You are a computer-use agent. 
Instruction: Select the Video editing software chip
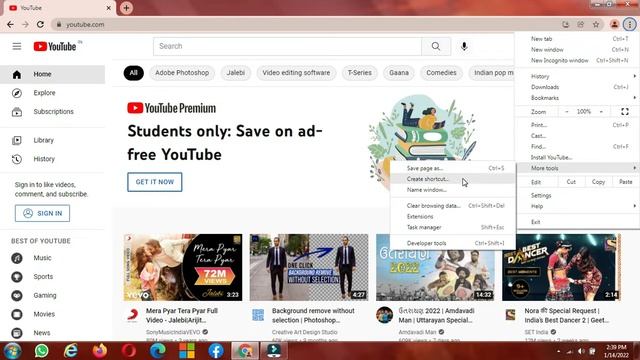point(296,73)
